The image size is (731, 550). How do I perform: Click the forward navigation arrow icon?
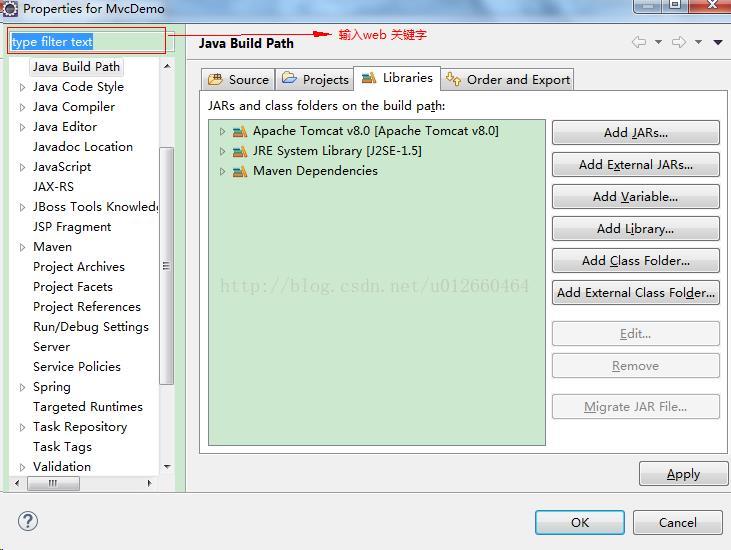point(679,42)
